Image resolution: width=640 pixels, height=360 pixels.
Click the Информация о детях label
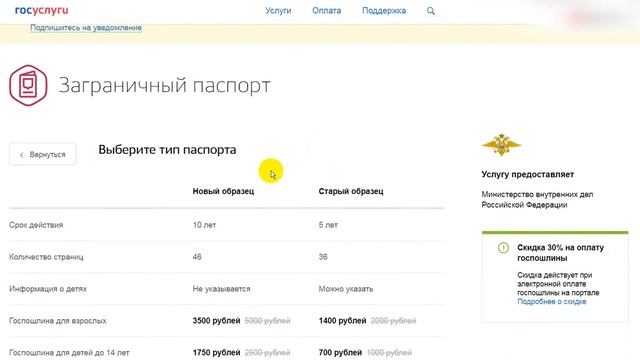48,289
